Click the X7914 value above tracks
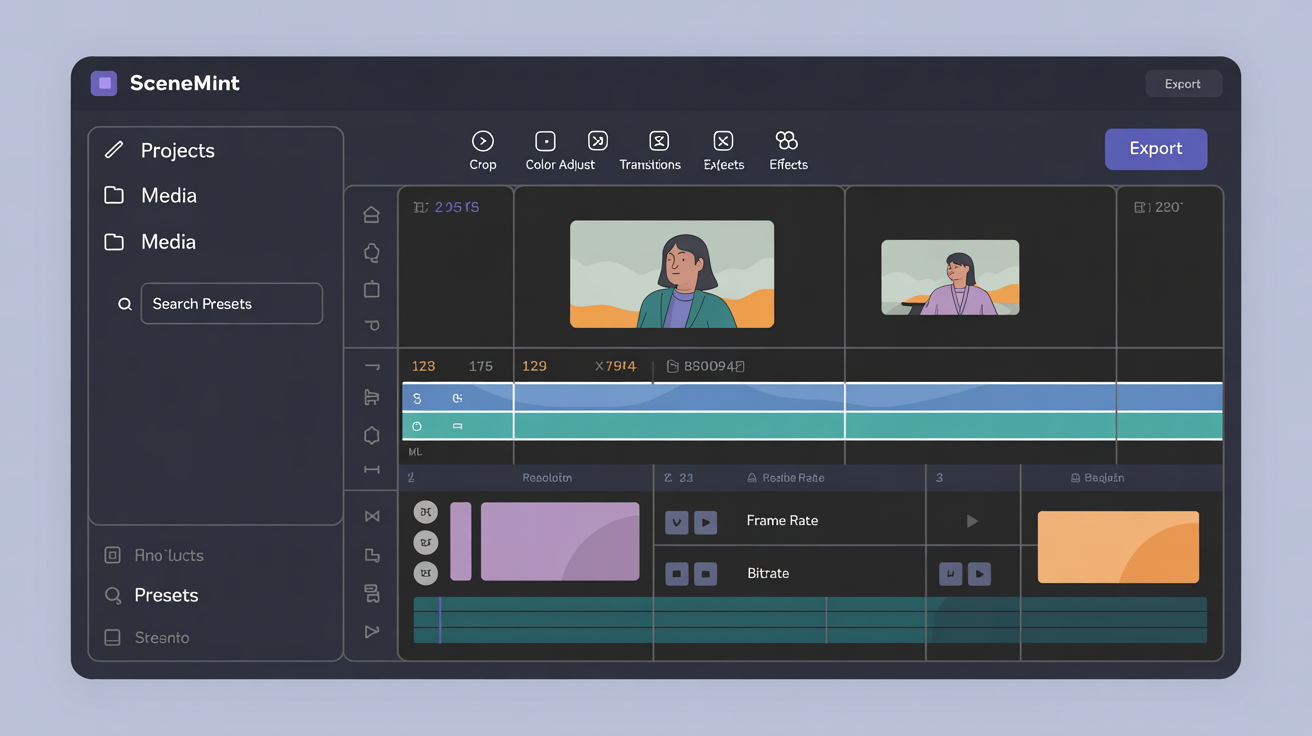1312x736 pixels. [x=615, y=366]
